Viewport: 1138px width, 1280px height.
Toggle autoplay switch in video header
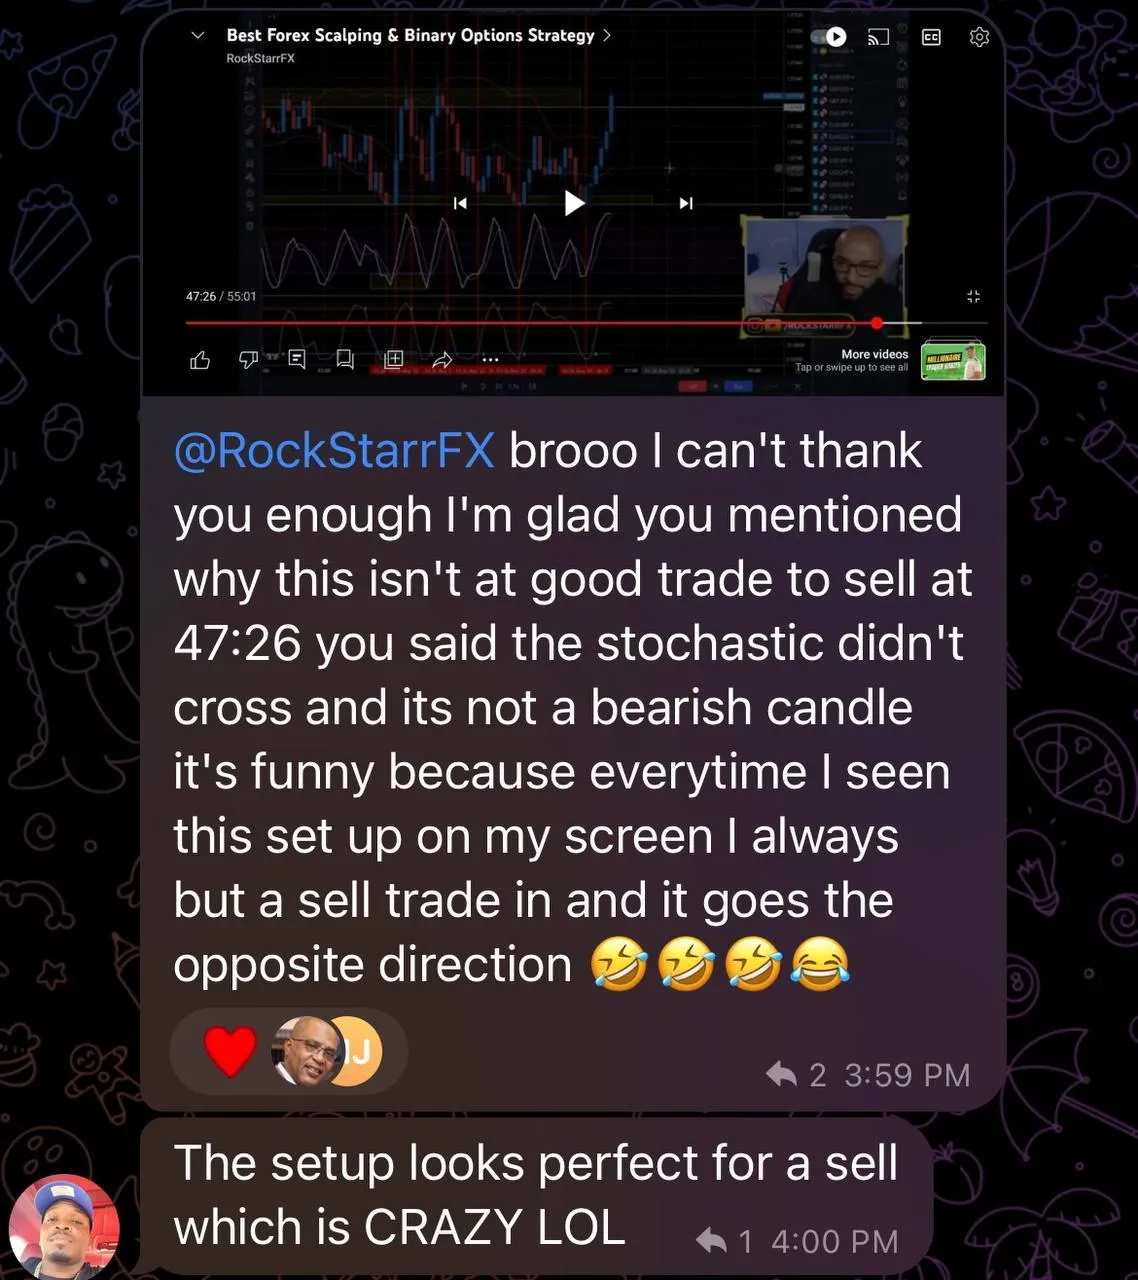[x=829, y=37]
